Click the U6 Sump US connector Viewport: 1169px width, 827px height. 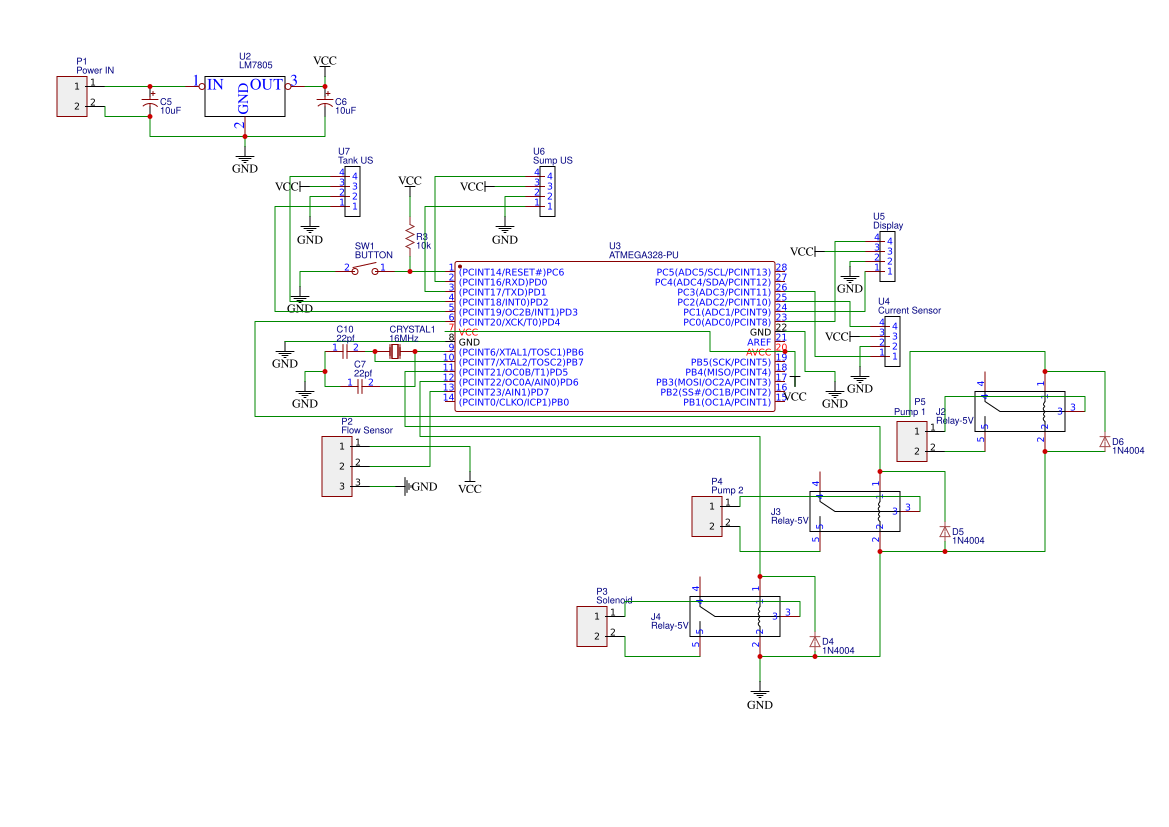[547, 192]
